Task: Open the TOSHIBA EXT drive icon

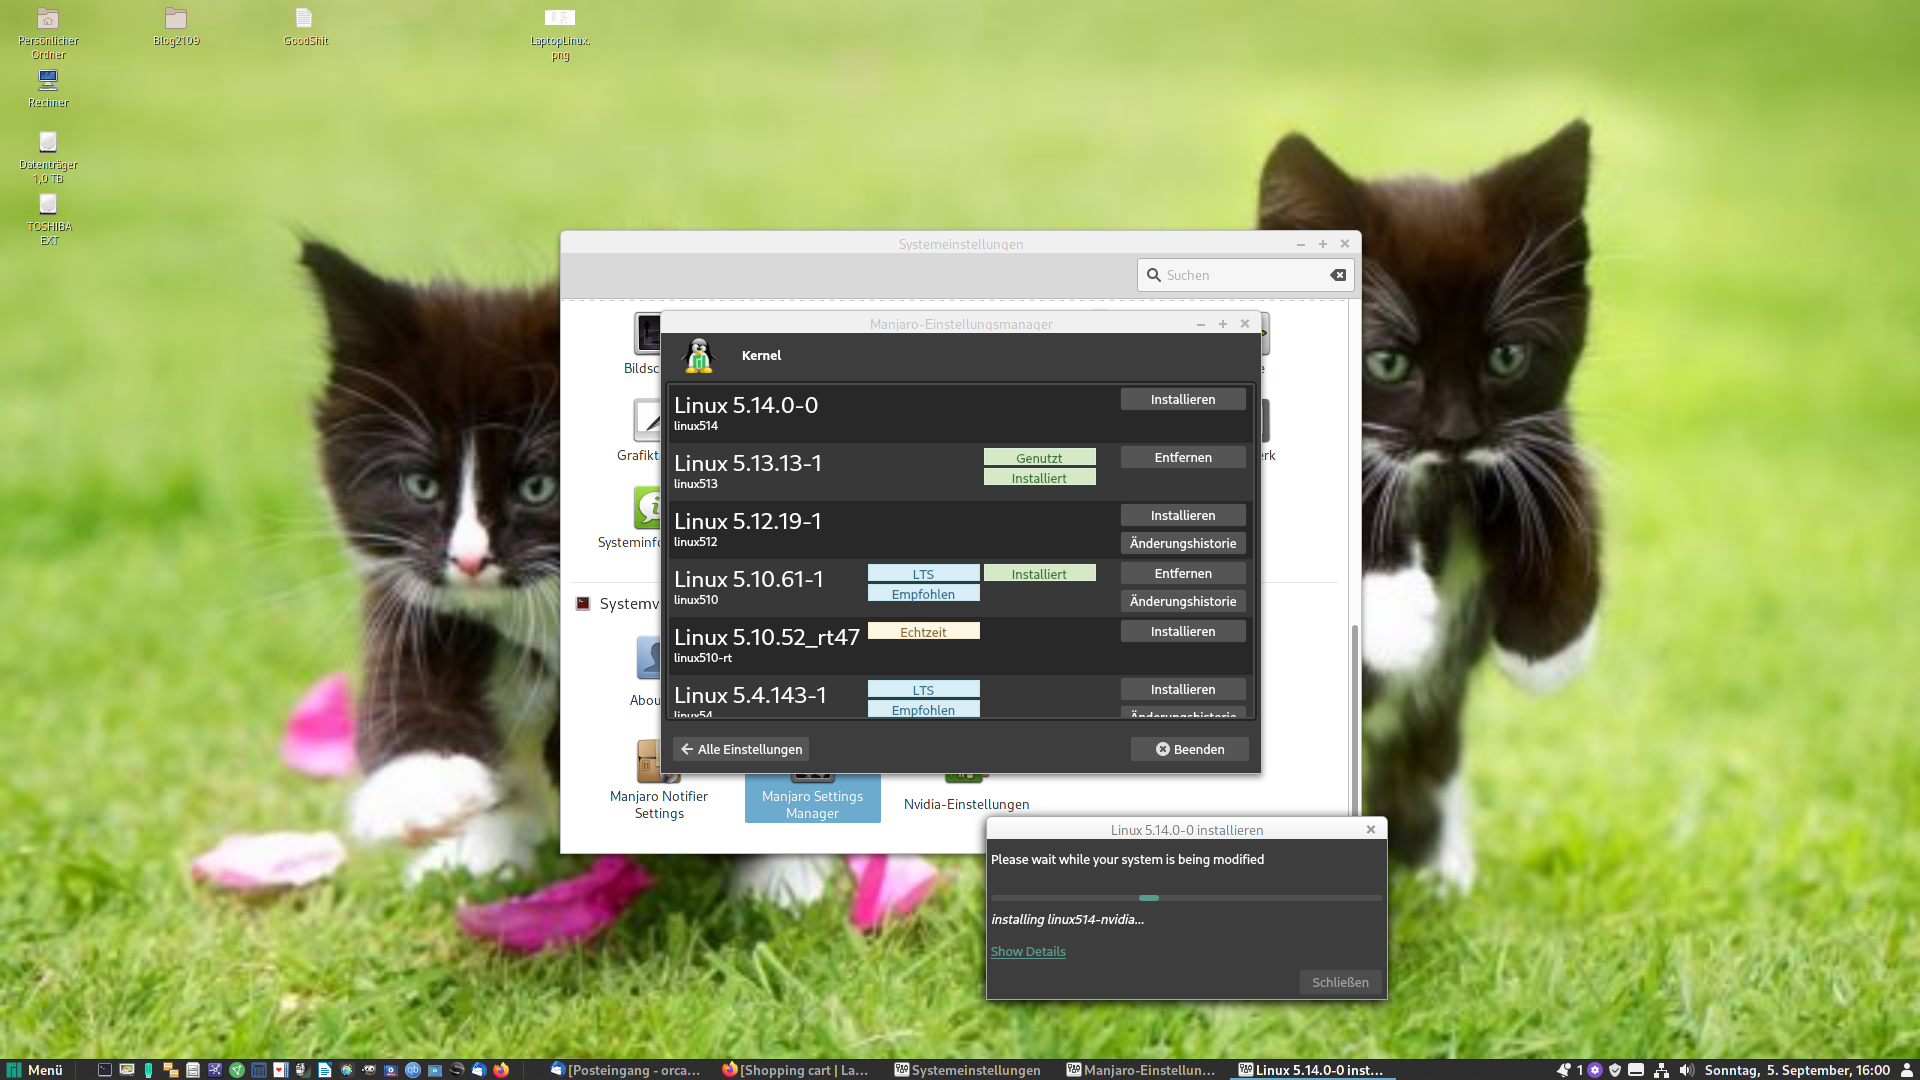Action: (x=48, y=219)
